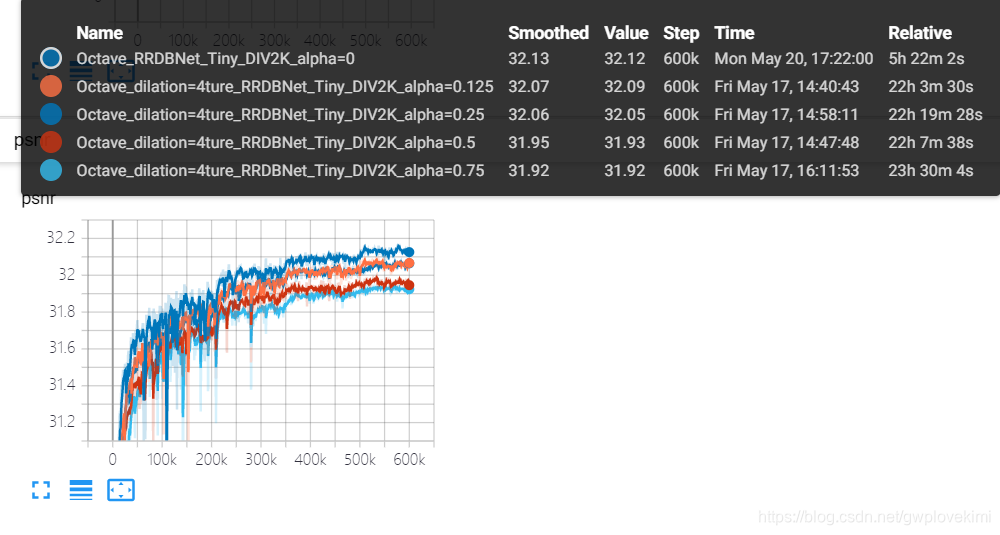Click run name ending alpha=0.25

pyautogui.click(x=281, y=115)
